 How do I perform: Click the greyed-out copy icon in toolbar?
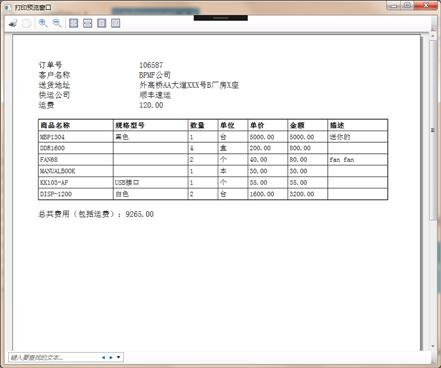27,23
